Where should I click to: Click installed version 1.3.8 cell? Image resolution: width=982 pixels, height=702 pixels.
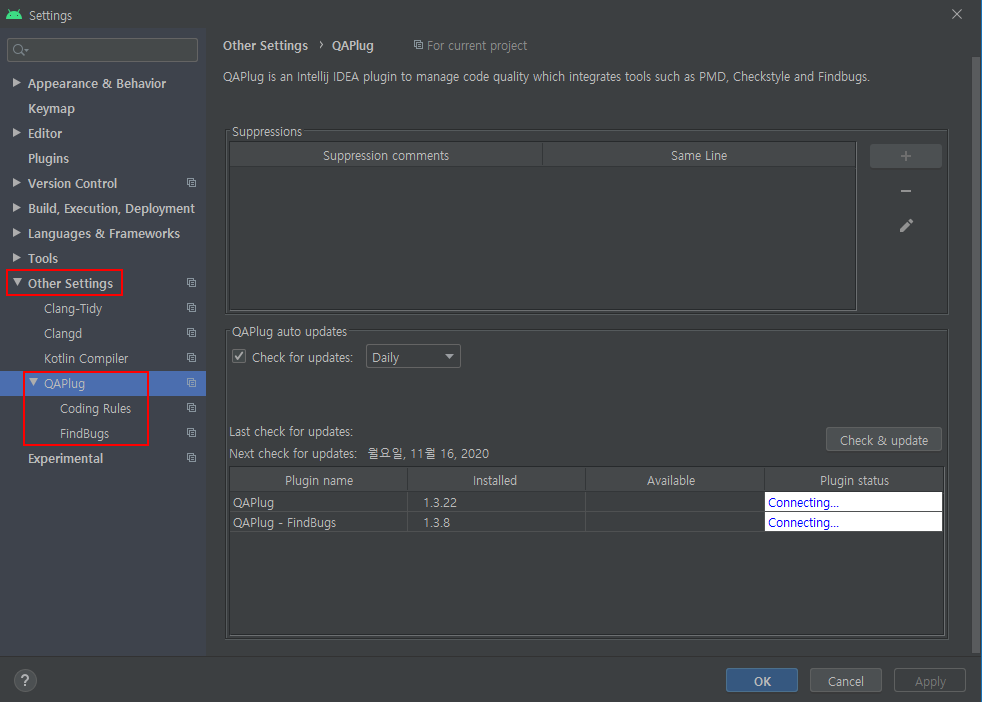(x=497, y=522)
